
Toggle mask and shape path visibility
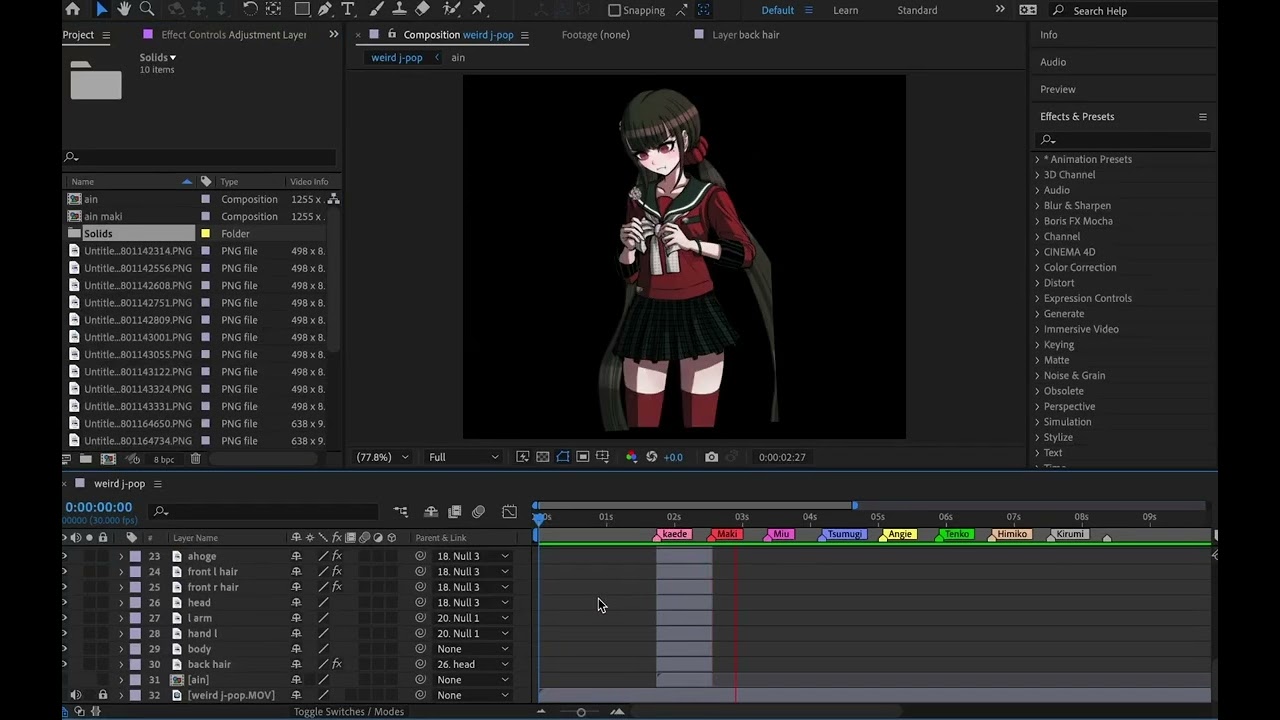coord(563,457)
